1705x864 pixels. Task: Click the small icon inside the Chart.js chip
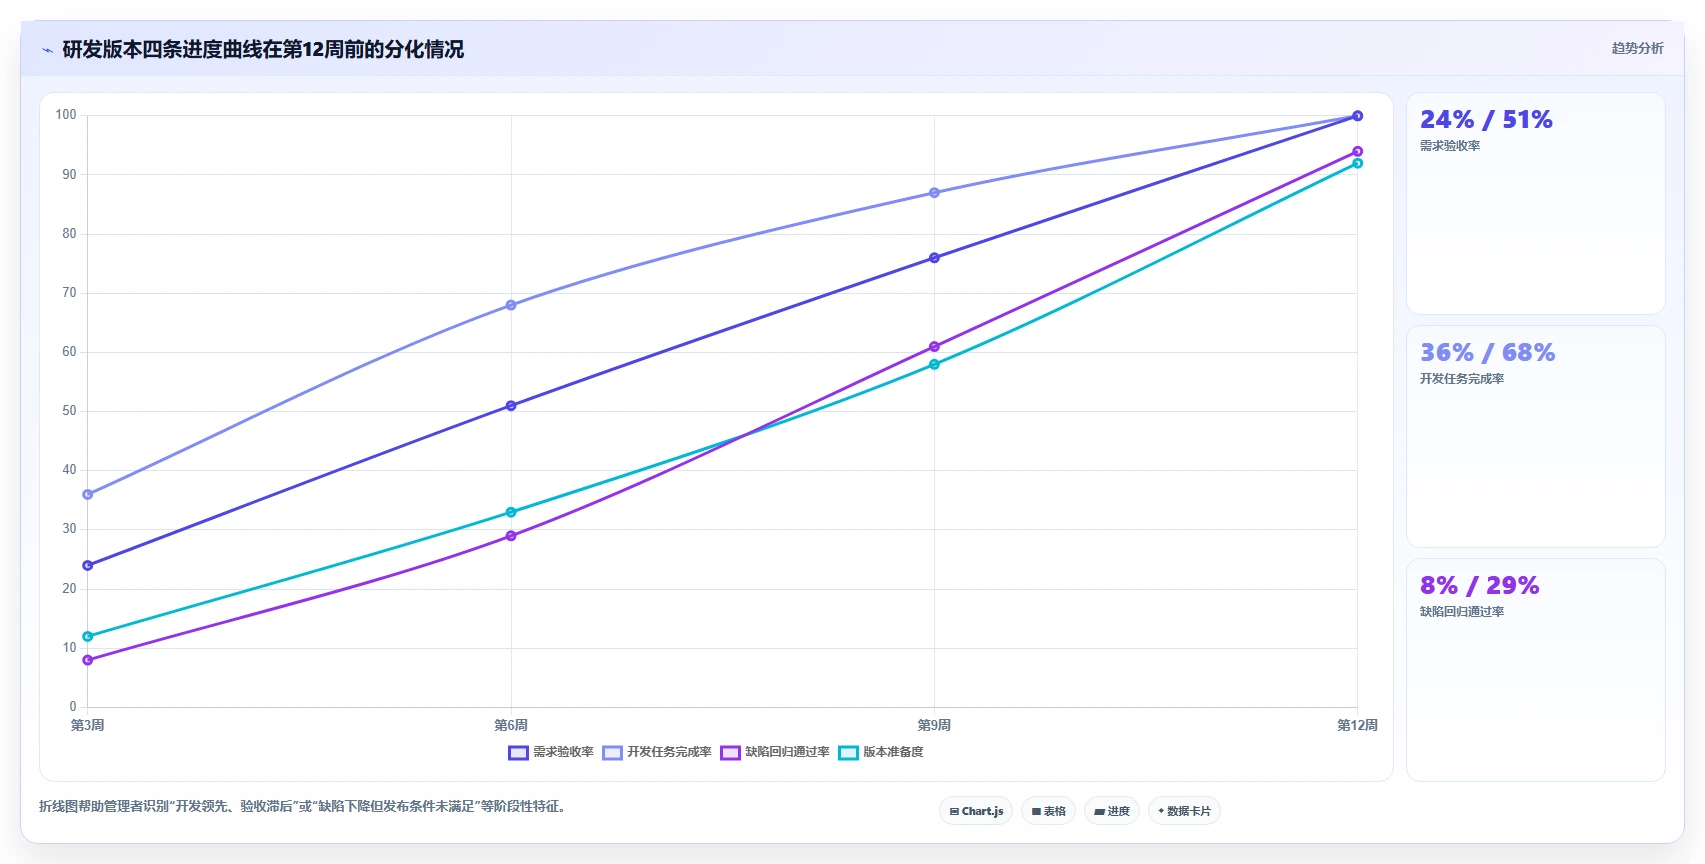pos(954,811)
